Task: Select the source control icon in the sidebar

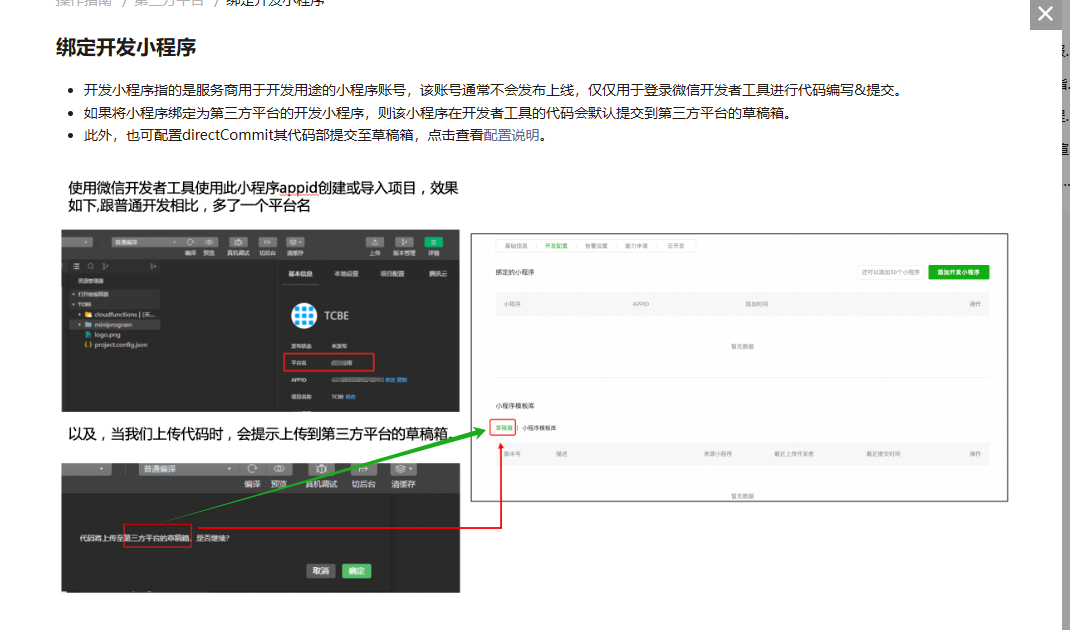Action: coord(105,266)
